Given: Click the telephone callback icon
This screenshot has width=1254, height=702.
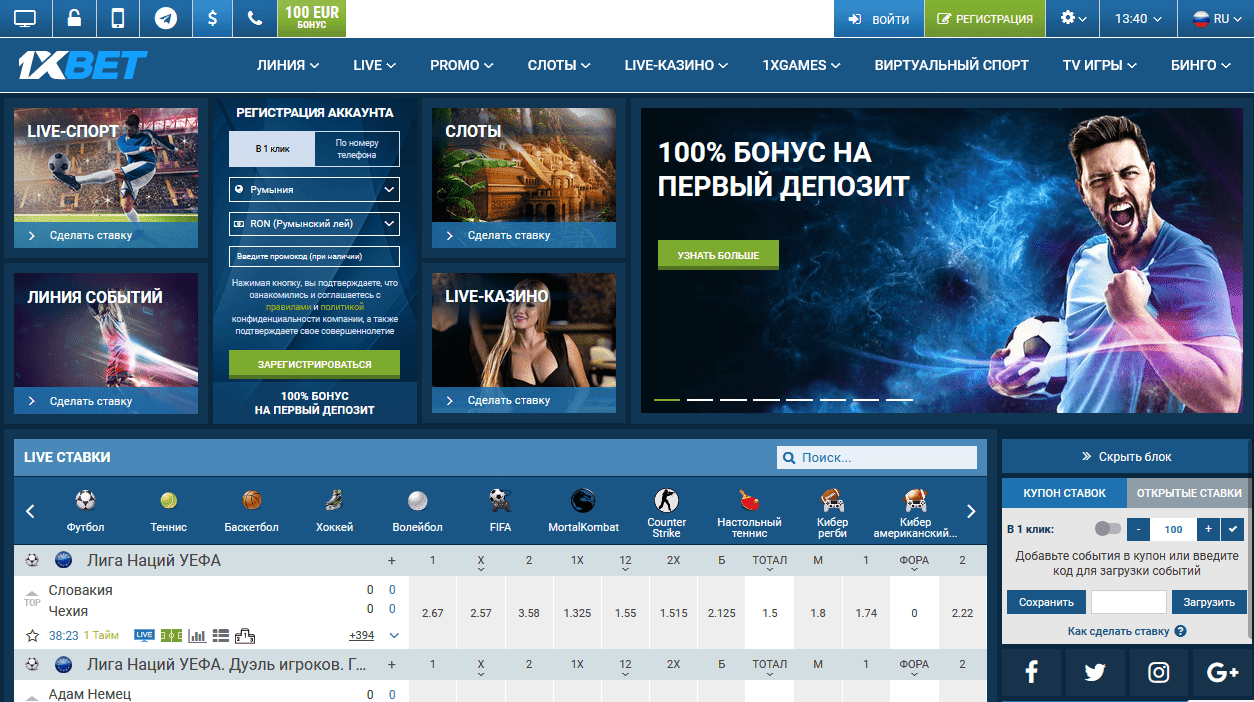Looking at the screenshot, I should (255, 18).
